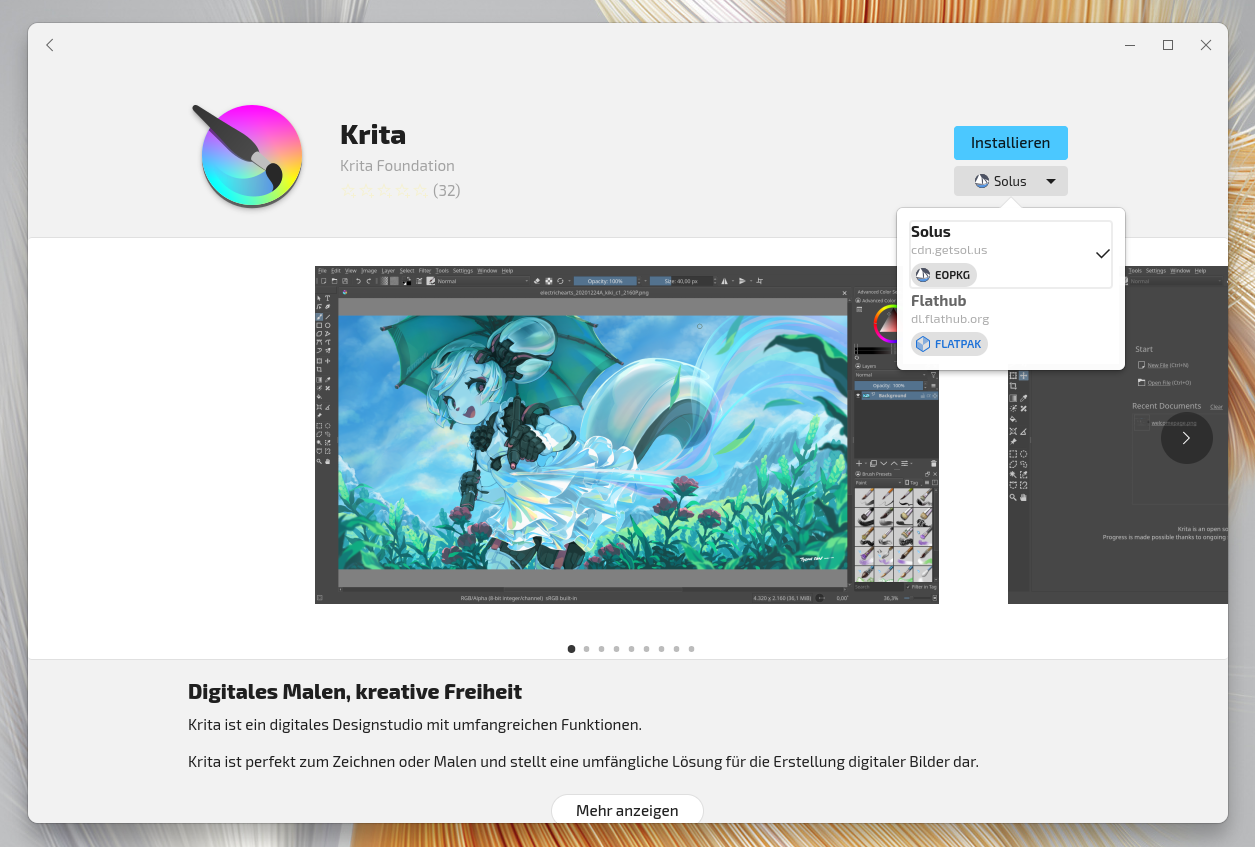This screenshot has height=847, width=1255.
Task: Show the next screenshot with the arrow
Action: point(1186,438)
